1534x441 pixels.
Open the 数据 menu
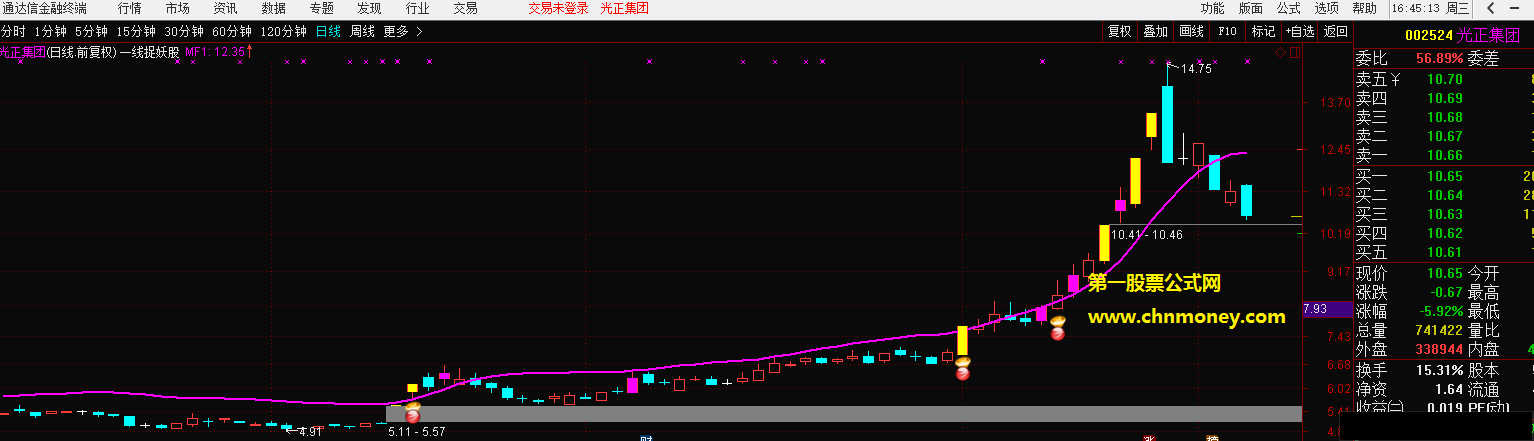(273, 8)
